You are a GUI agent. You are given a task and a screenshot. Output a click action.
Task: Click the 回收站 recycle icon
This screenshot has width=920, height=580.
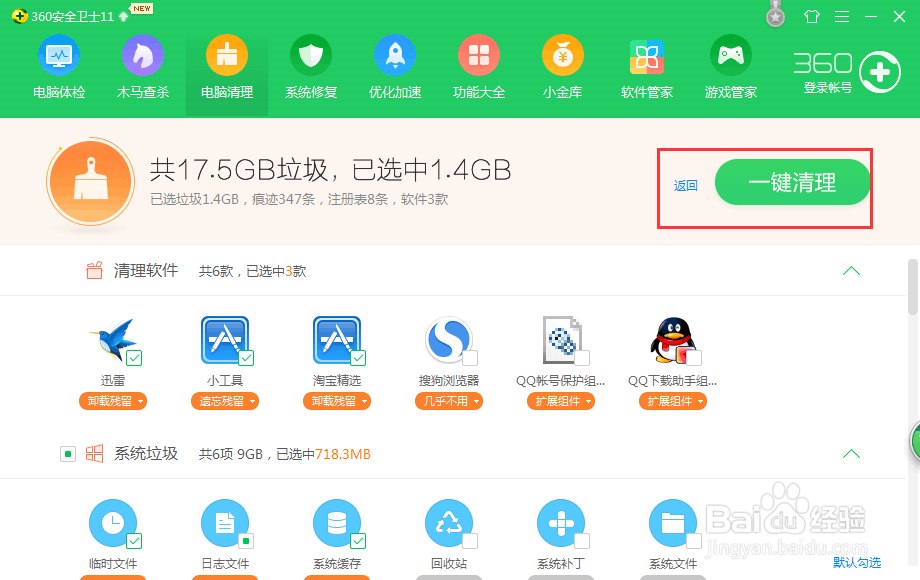click(449, 523)
